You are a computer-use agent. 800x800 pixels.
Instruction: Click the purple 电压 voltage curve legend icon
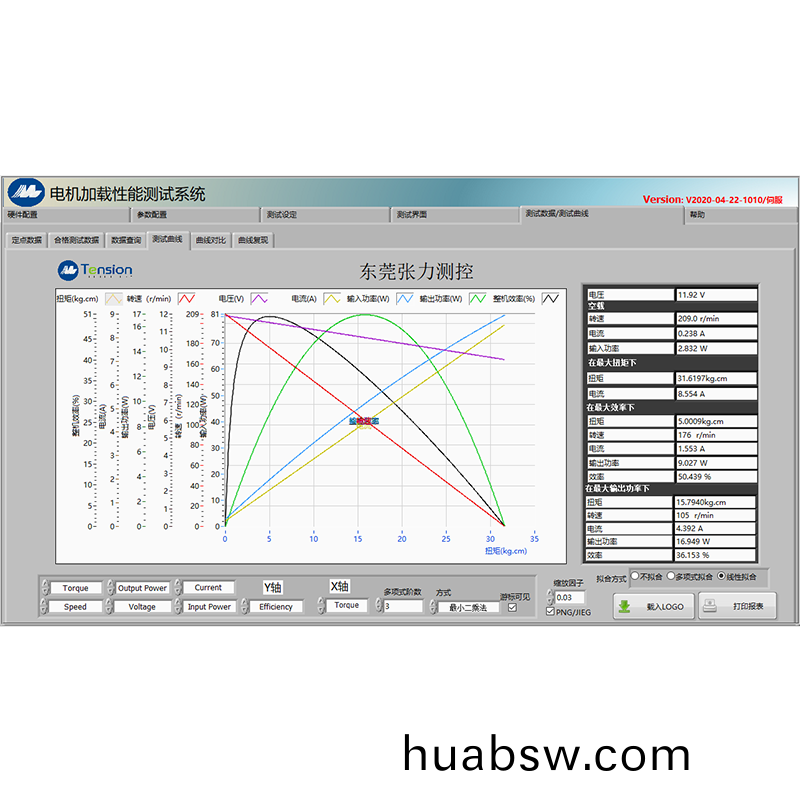point(259,298)
